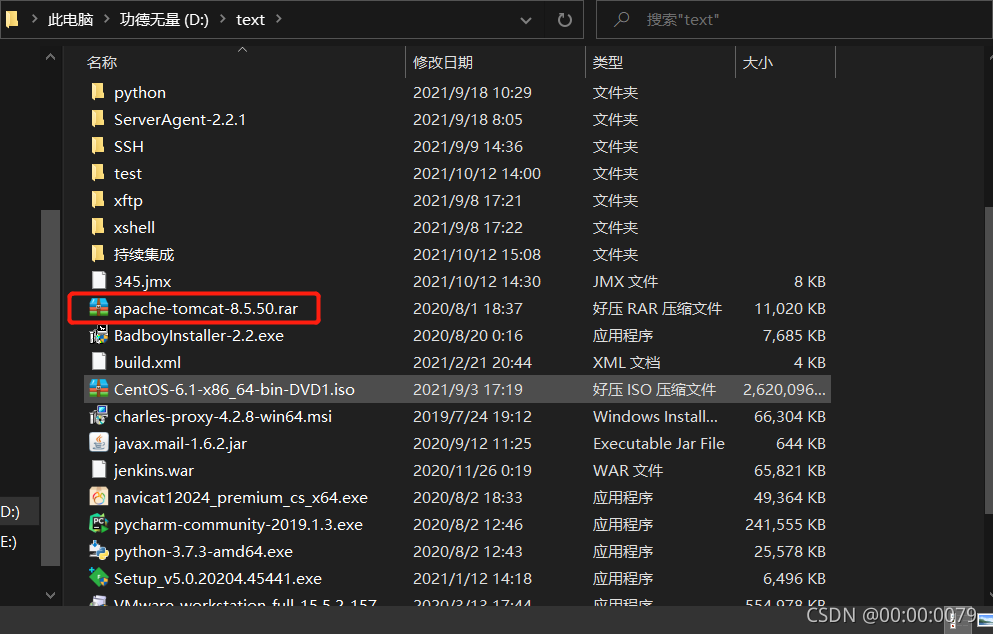Screen dimensions: 993x634
Task: Select pycharm-community-2019.1.3.exe file name
Action: (x=238, y=524)
